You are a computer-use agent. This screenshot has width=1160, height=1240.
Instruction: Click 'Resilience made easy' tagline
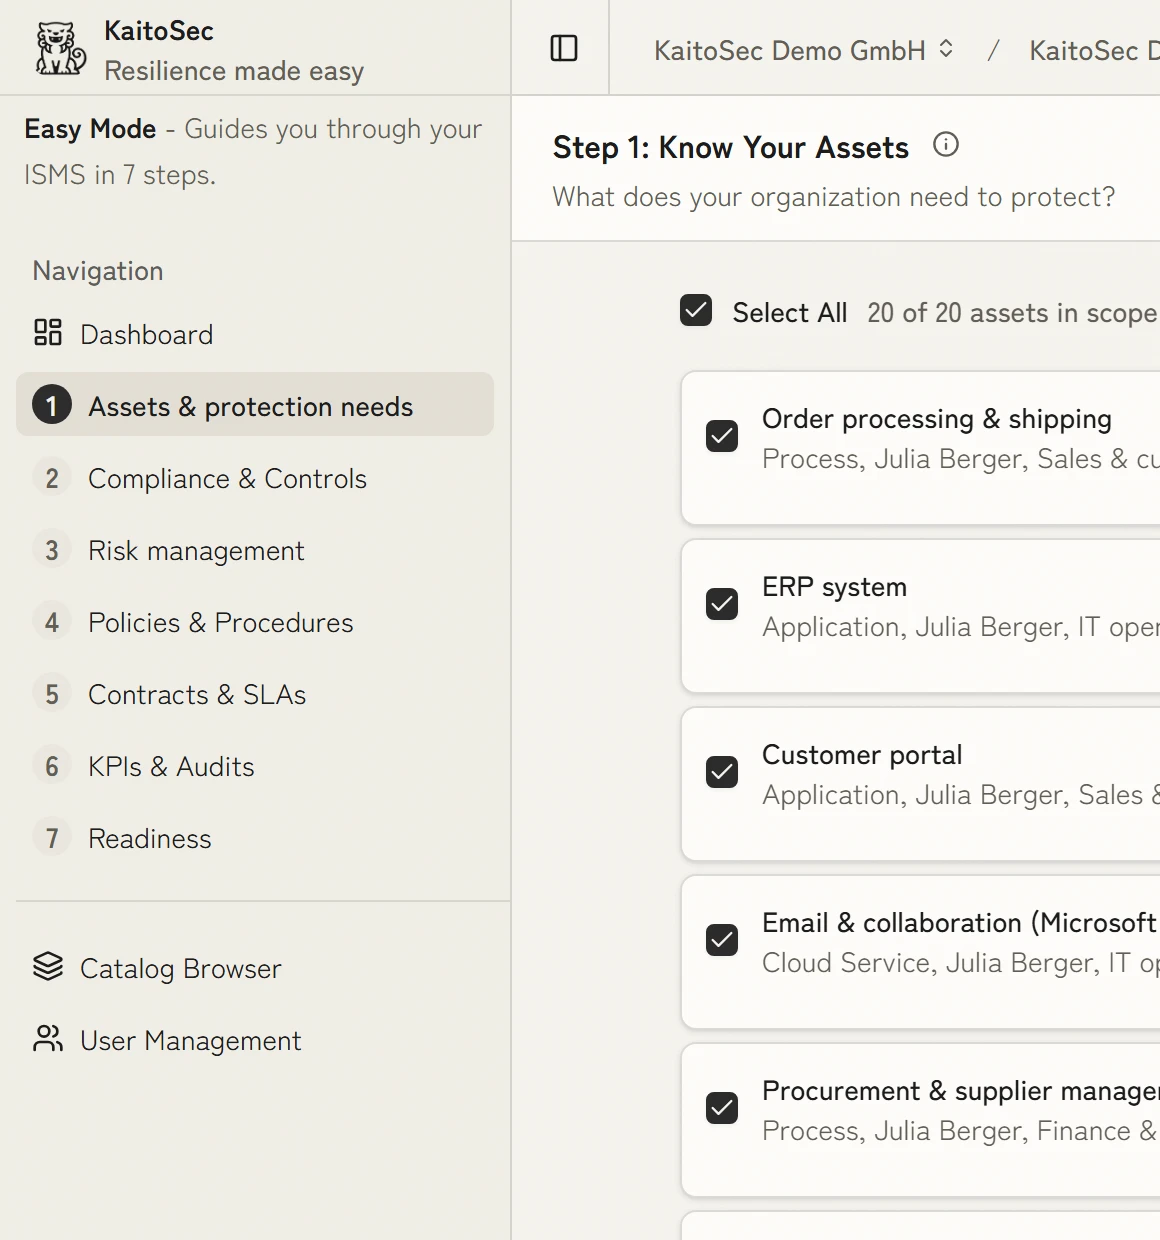234,71
